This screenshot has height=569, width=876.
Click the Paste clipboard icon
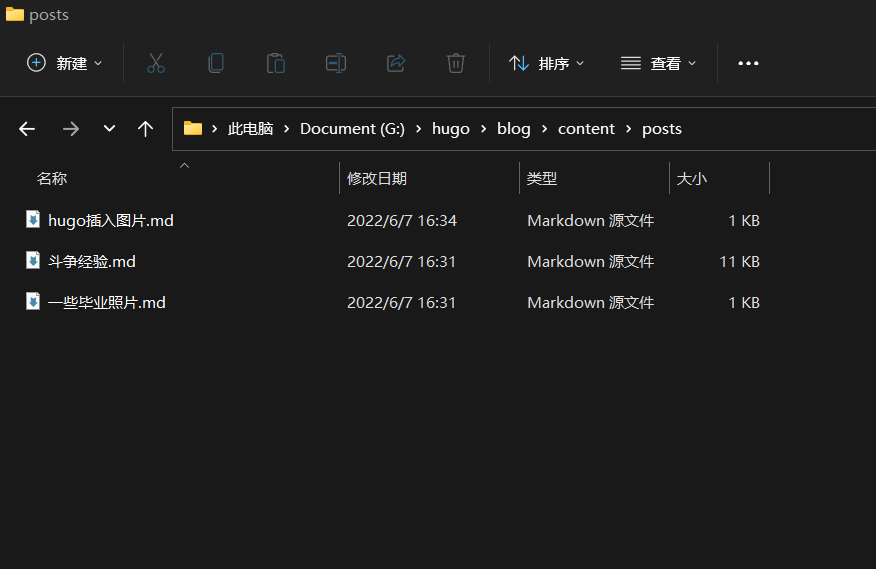click(276, 63)
